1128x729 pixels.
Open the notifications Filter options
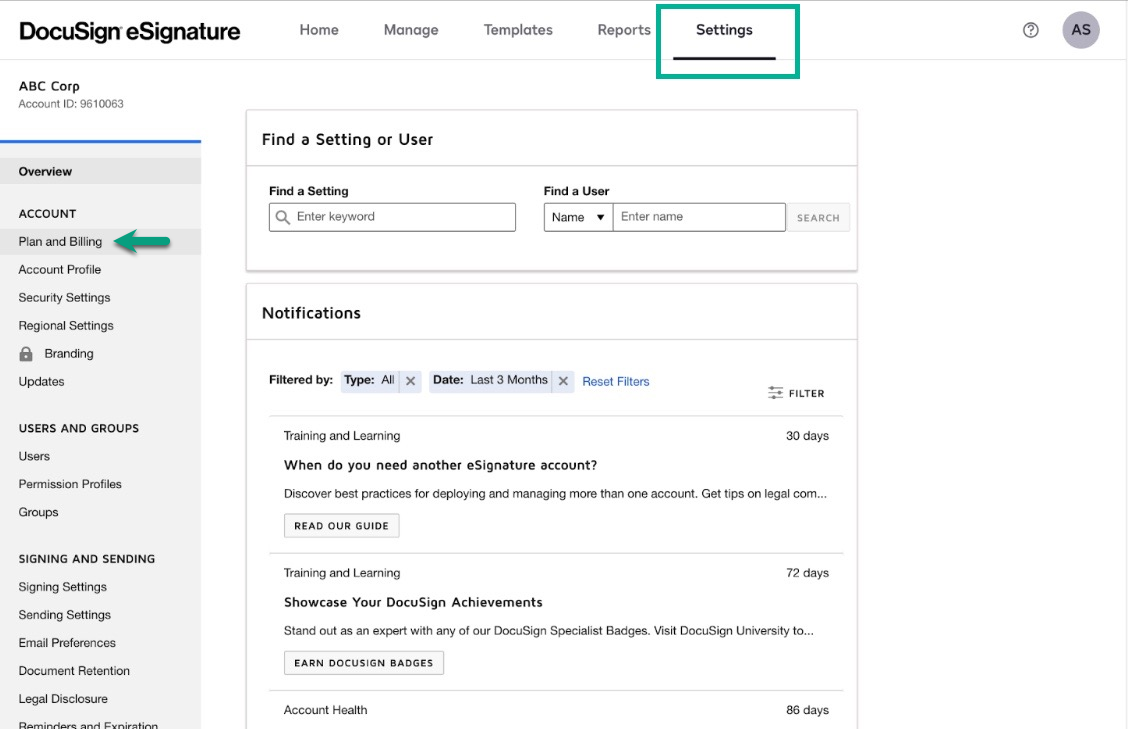coord(796,393)
